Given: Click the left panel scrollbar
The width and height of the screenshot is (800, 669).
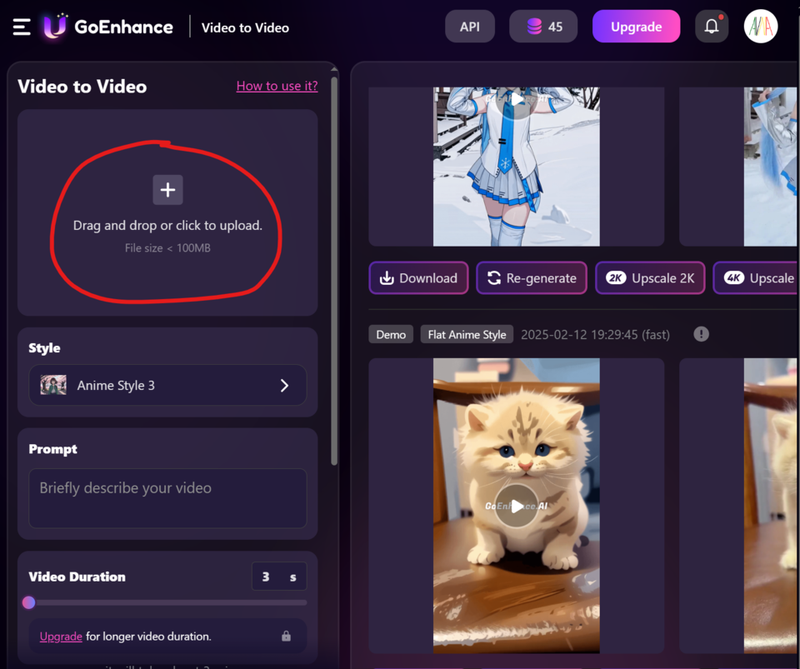Looking at the screenshot, I should (x=334, y=270).
